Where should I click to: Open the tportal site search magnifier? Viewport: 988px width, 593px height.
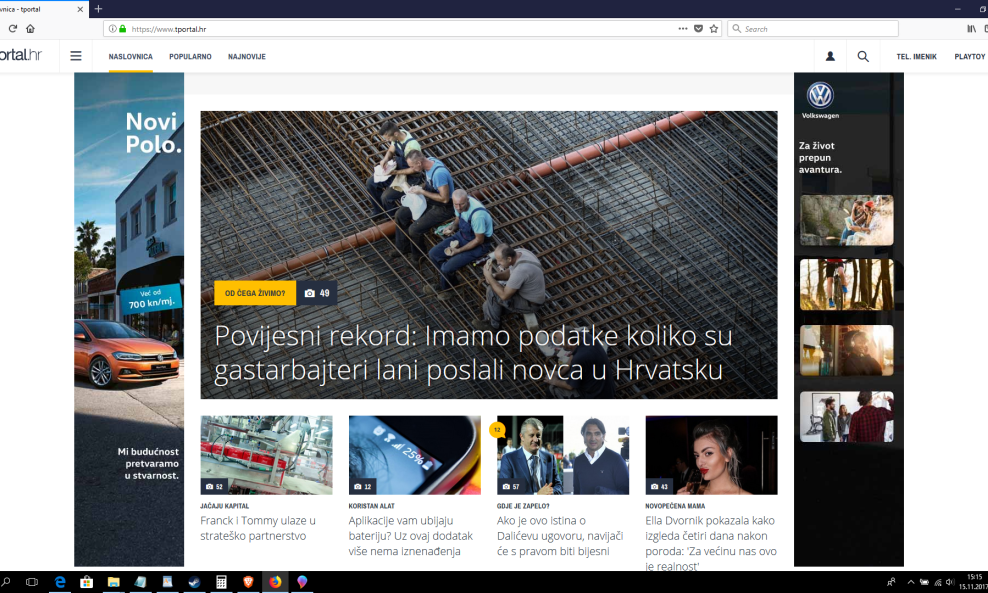tap(863, 56)
